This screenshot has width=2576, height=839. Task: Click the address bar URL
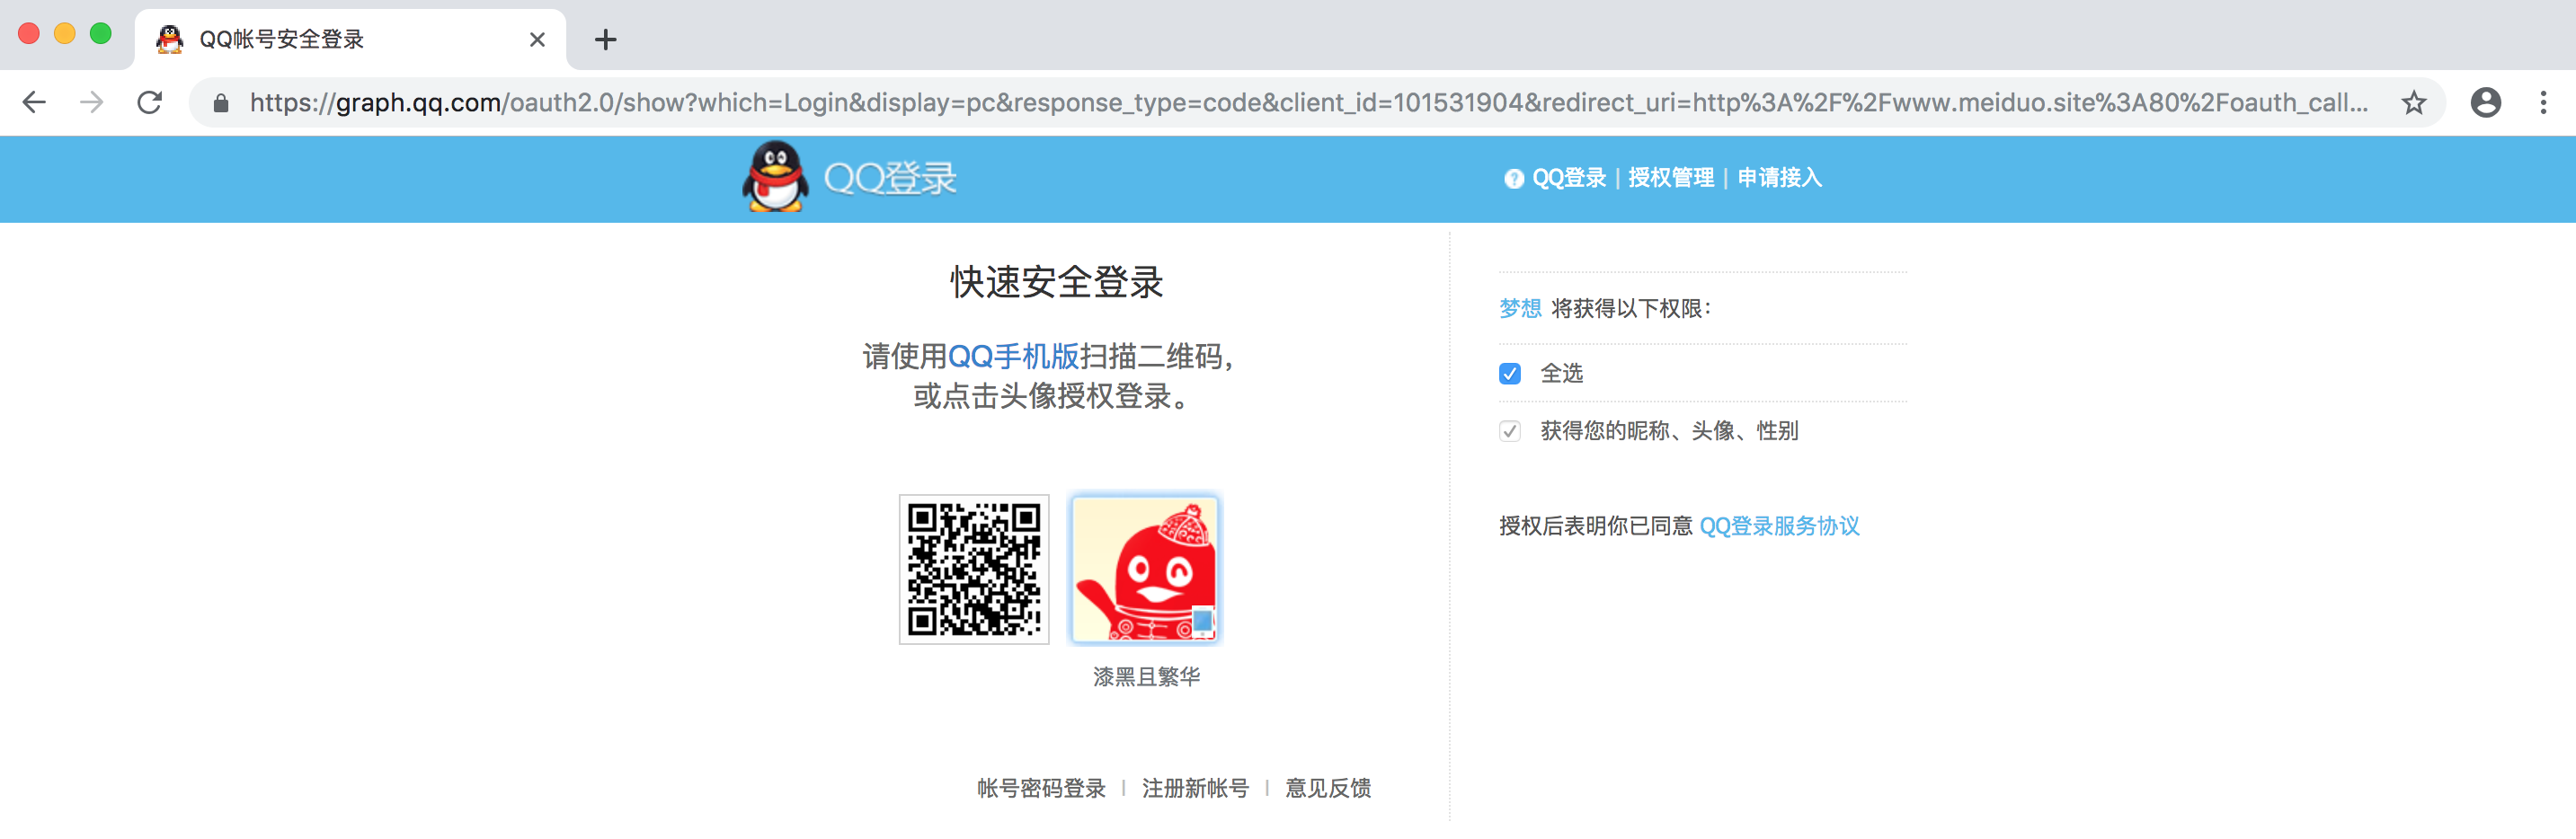coord(1308,102)
